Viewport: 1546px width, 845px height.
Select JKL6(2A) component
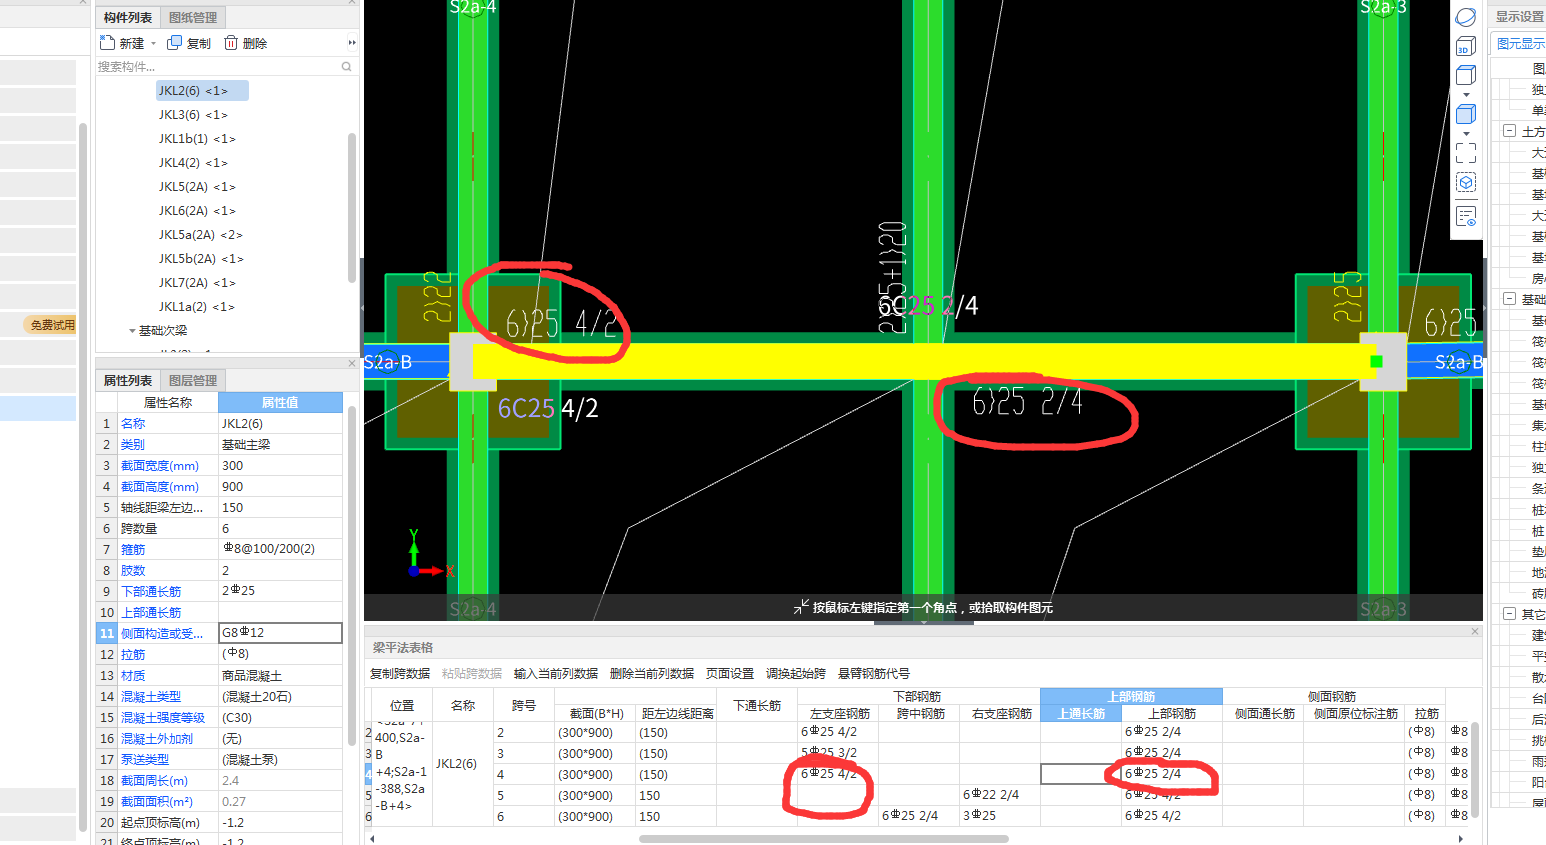pyautogui.click(x=197, y=211)
